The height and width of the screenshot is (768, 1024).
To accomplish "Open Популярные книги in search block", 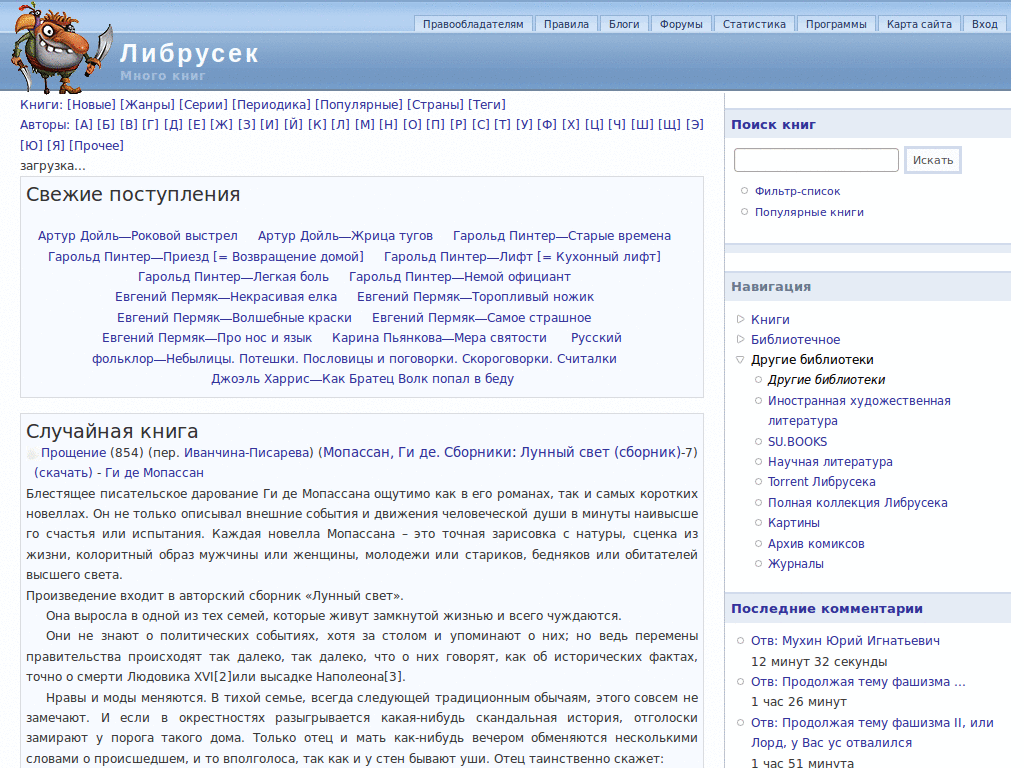I will pos(809,212).
